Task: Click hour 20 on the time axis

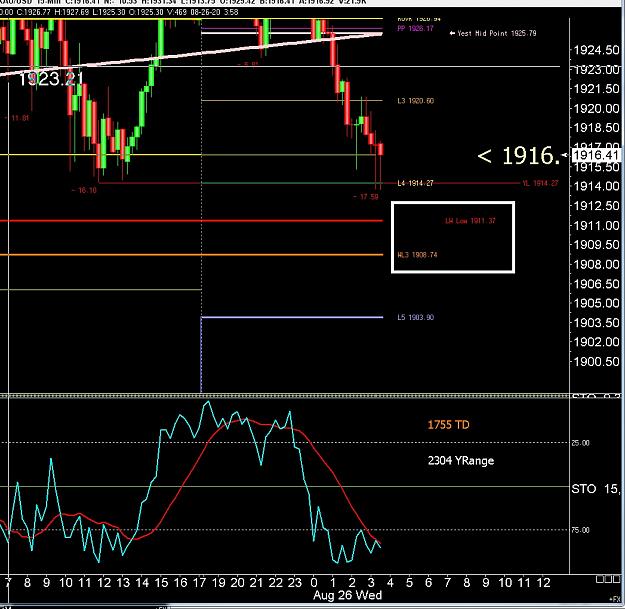Action: (238, 583)
